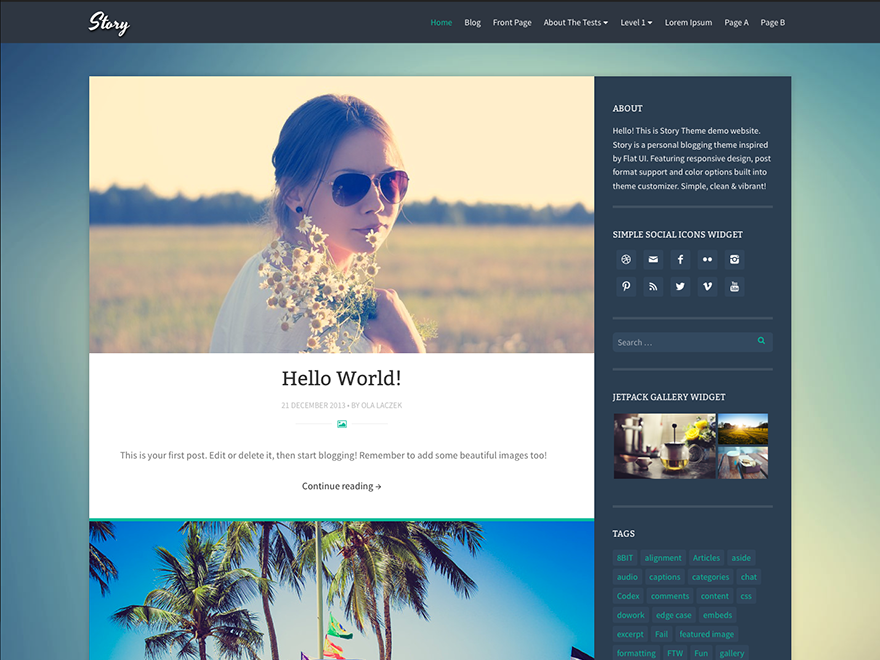The image size is (880, 660).
Task: Click the Continue reading link
Action: [x=341, y=486]
